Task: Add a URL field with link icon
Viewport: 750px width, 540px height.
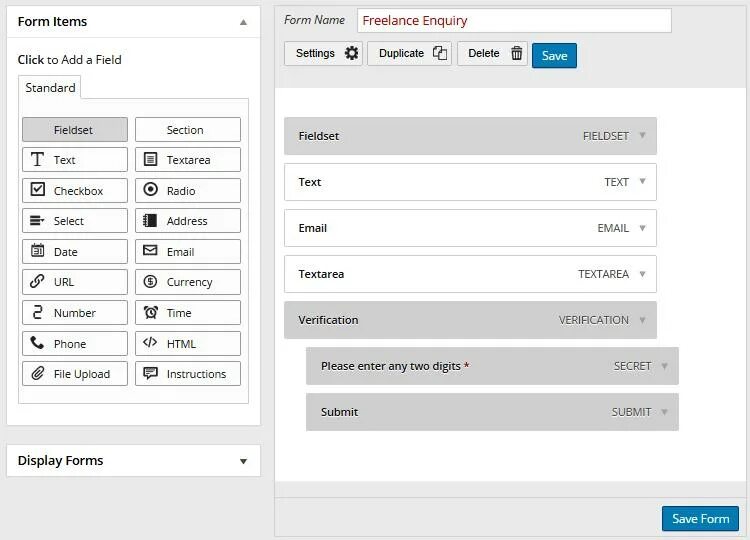Action: coord(75,282)
